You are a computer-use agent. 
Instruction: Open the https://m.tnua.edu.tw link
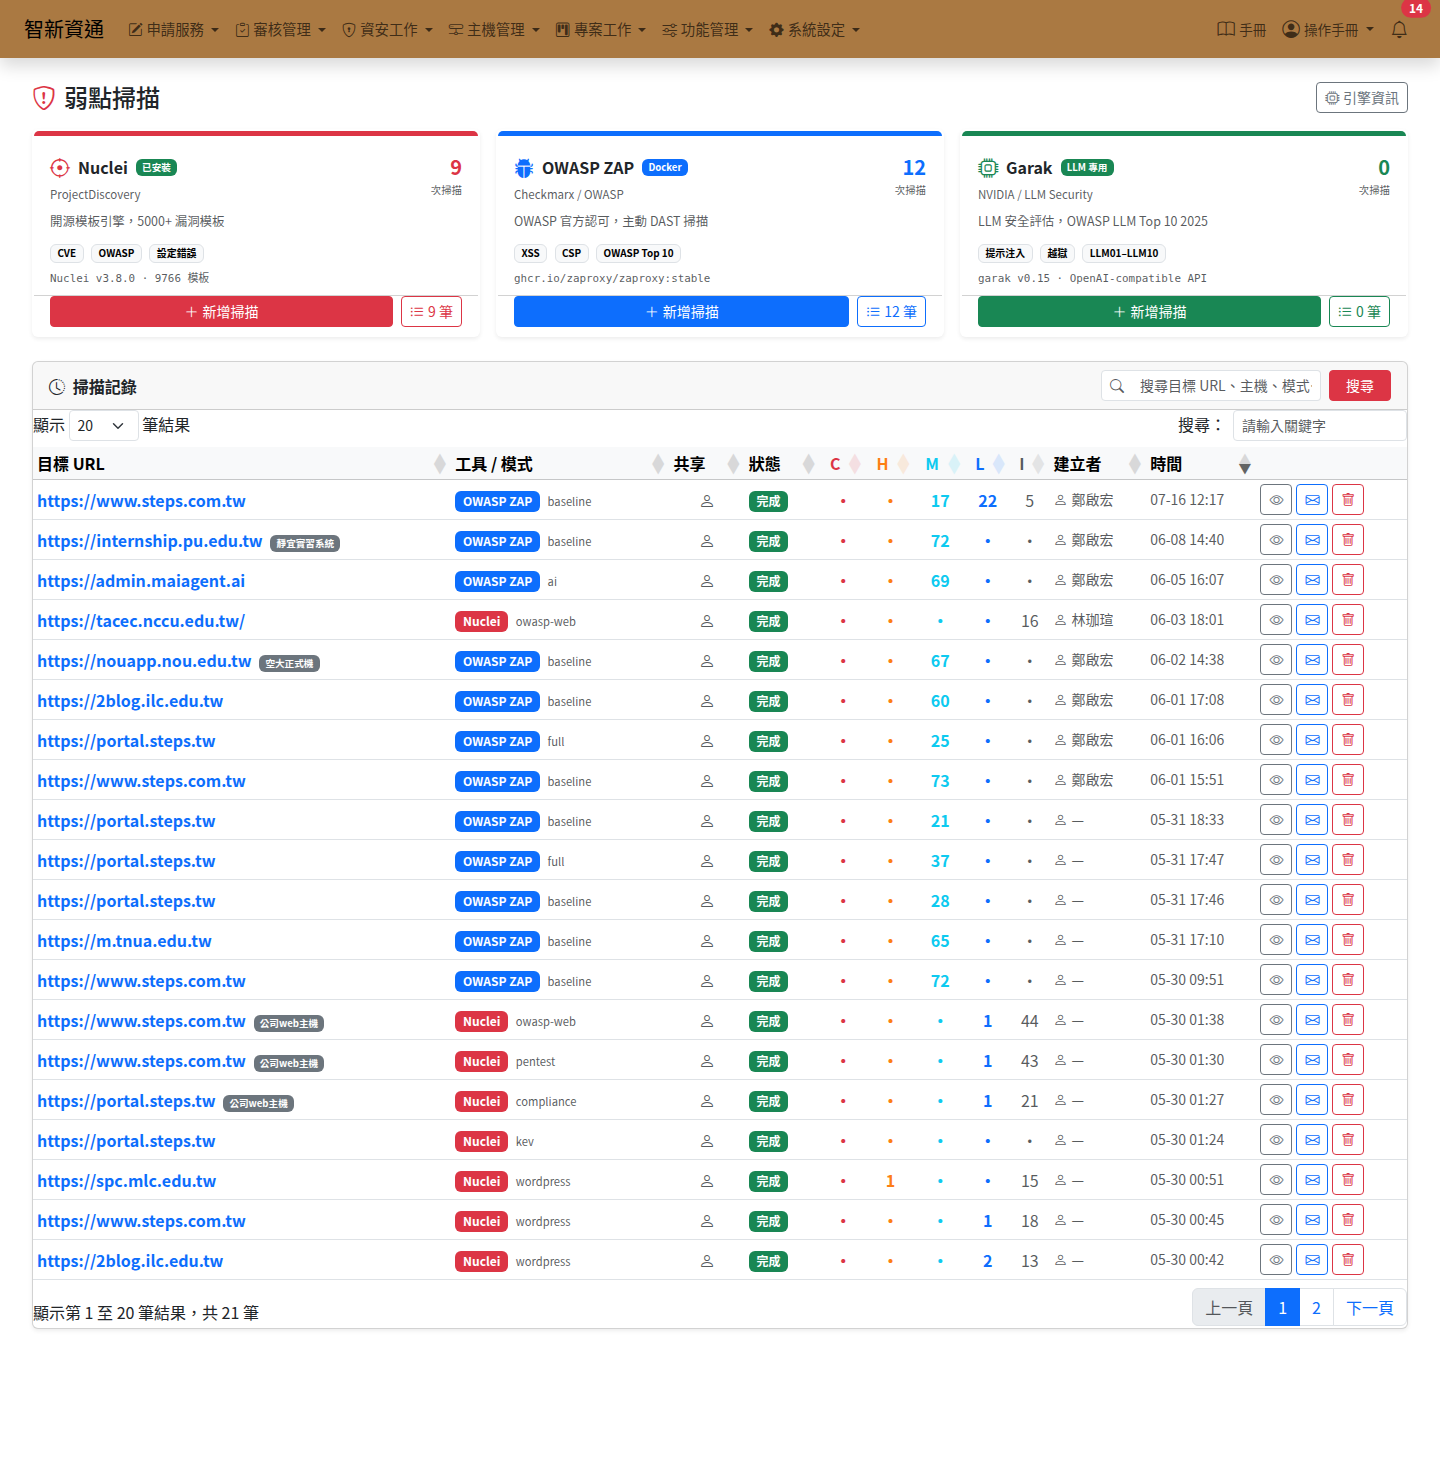[124, 941]
